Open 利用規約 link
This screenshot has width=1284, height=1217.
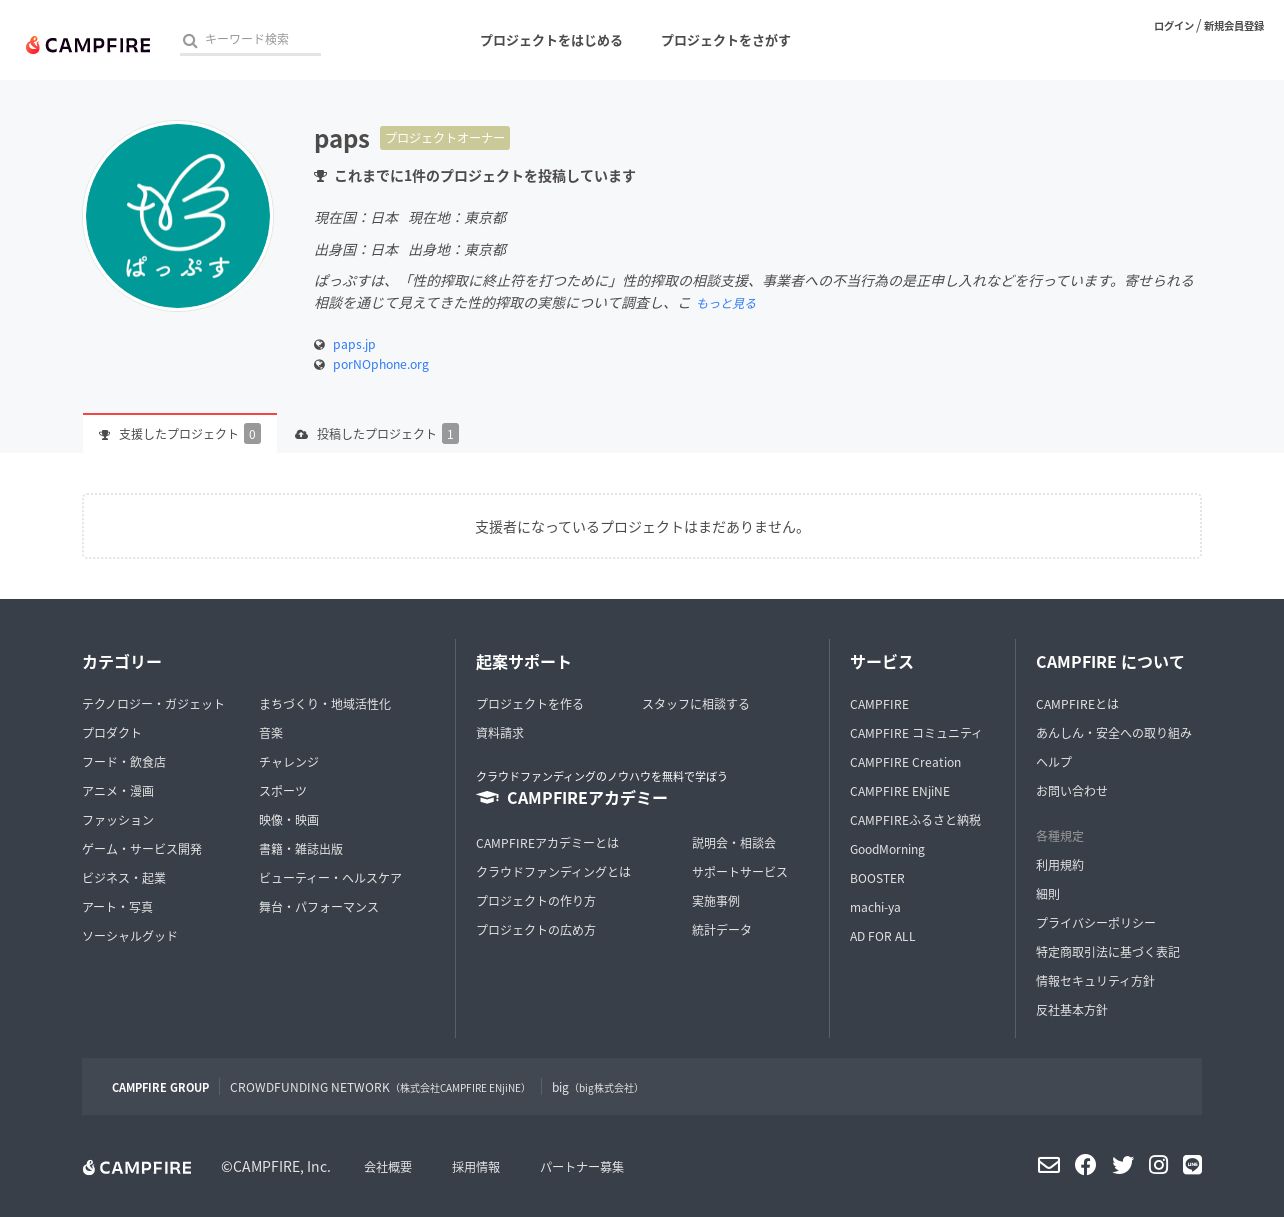click(x=1060, y=865)
